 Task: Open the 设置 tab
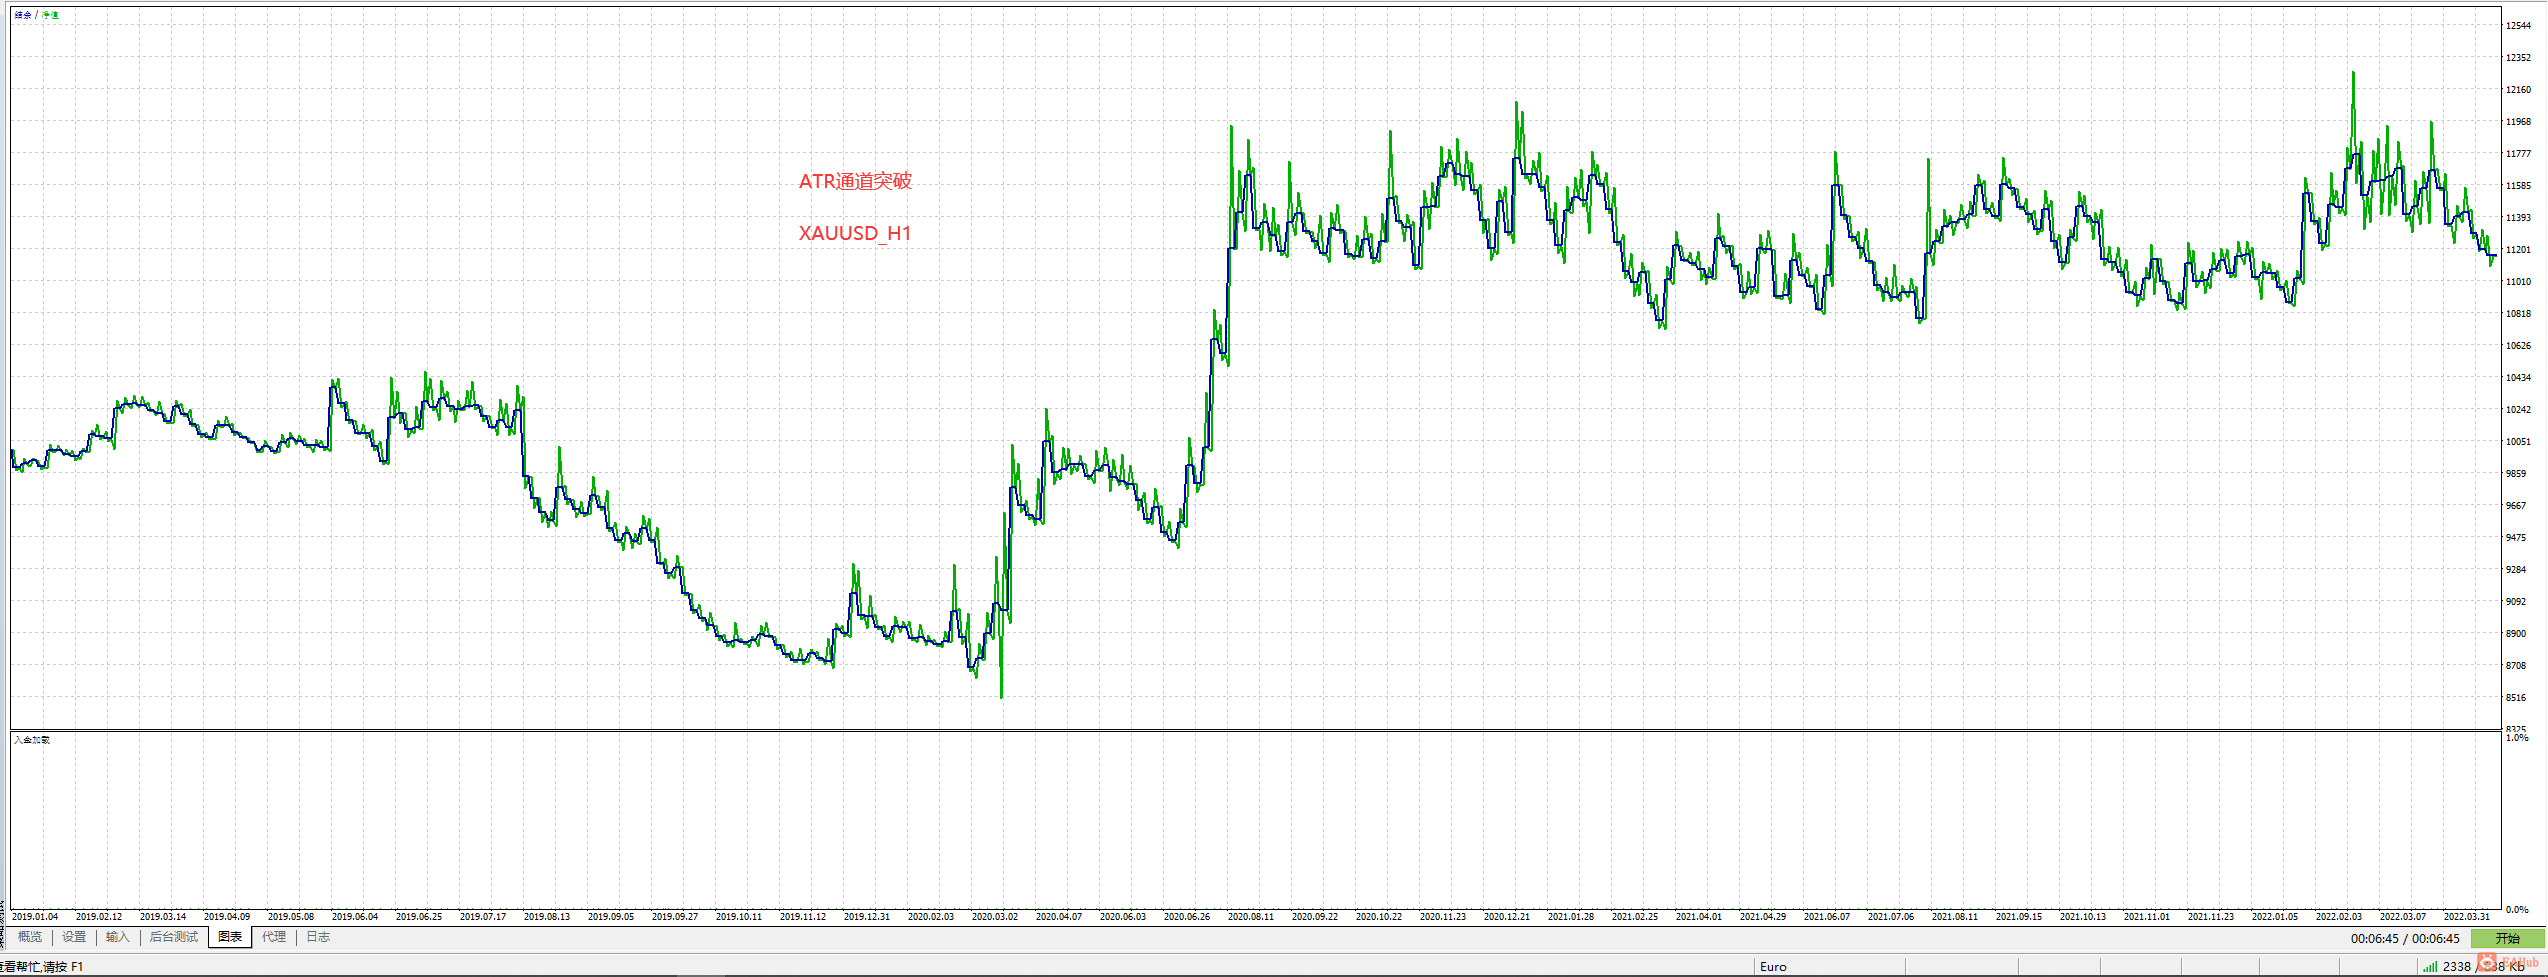click(74, 937)
